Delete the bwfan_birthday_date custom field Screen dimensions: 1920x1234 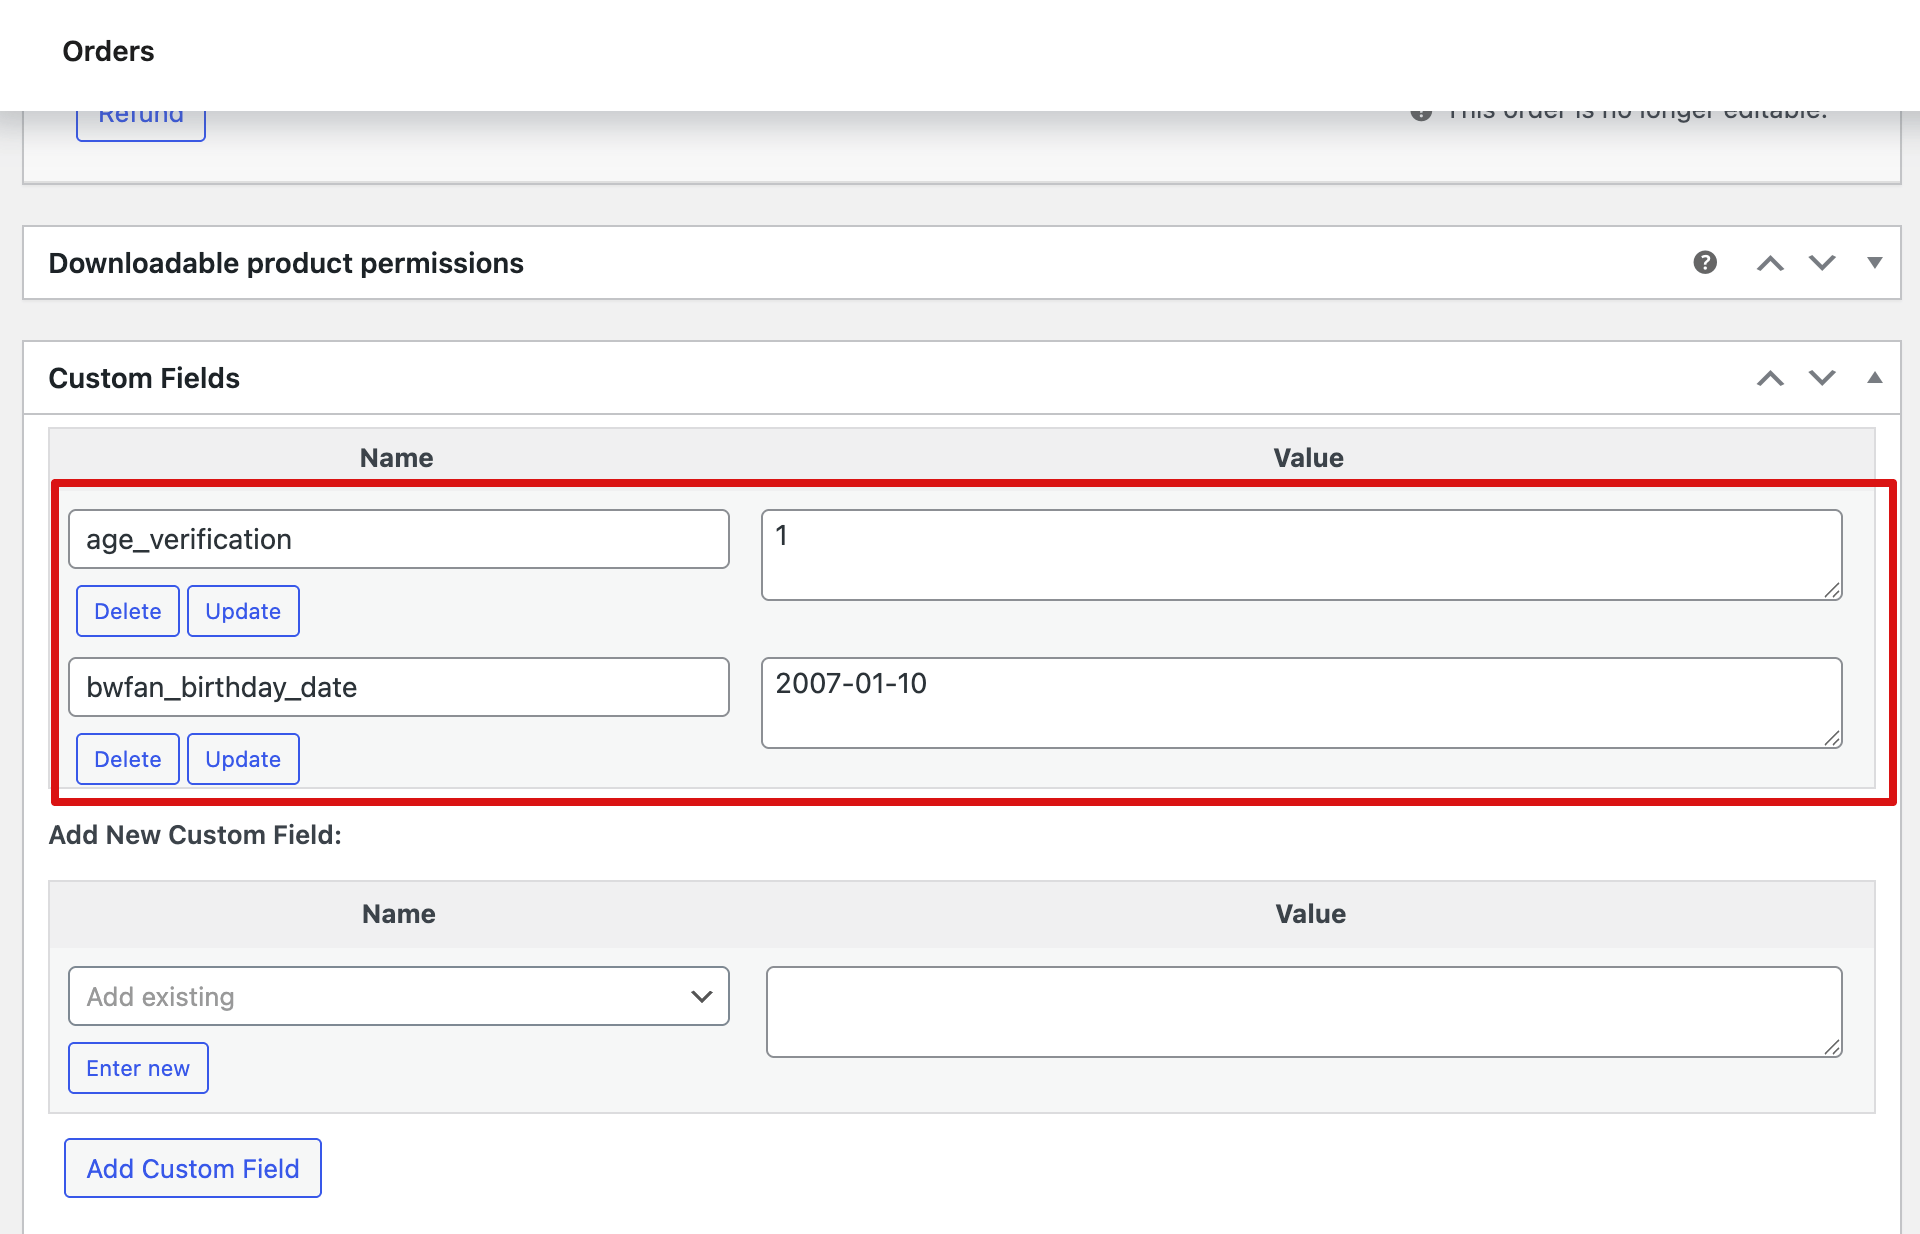(127, 759)
